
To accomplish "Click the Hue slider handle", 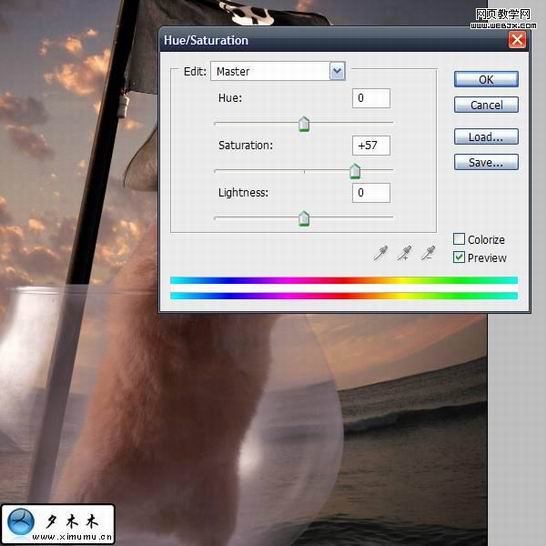I will [304, 124].
